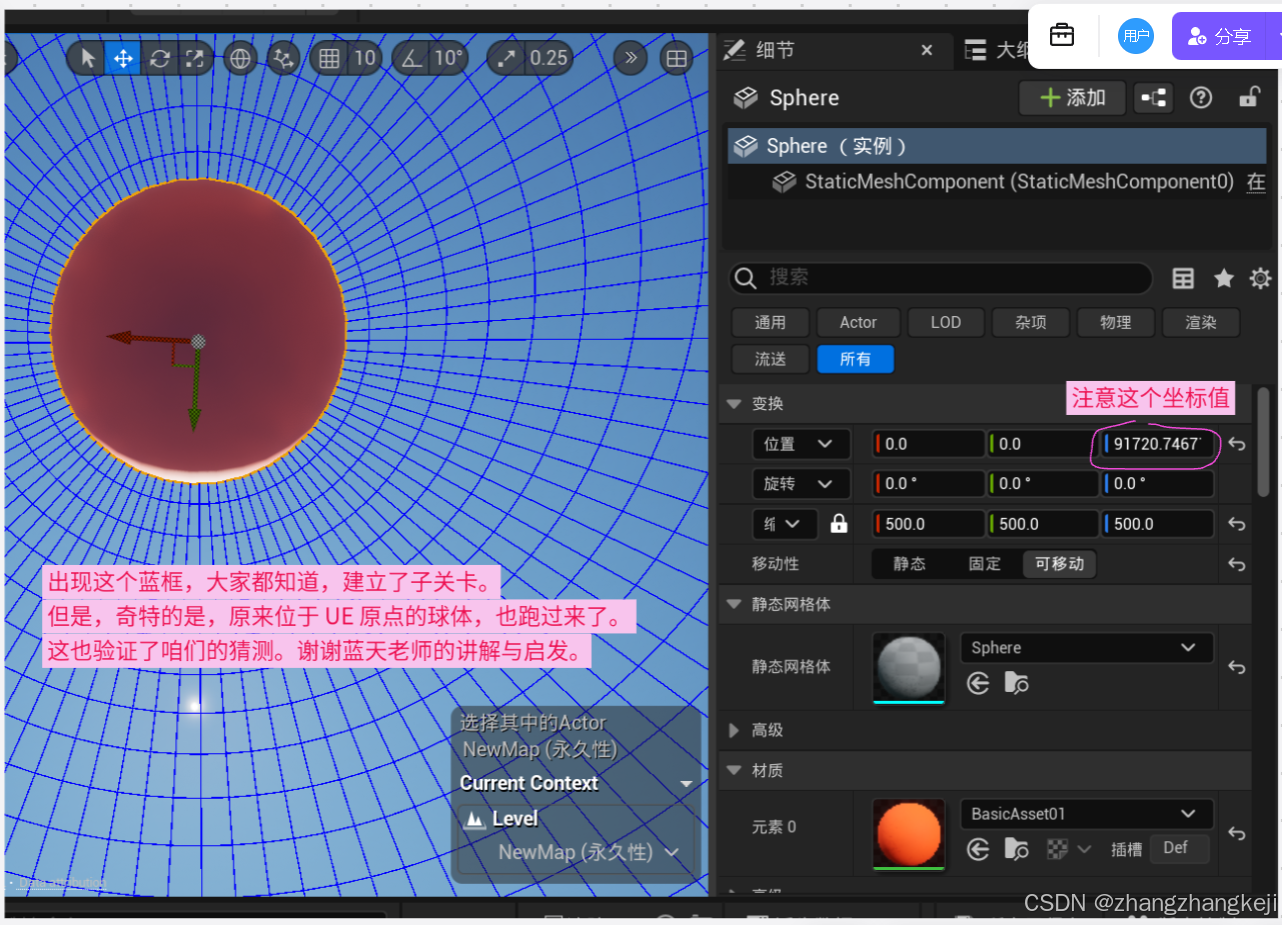
Task: Toggle scale snapping icon
Action: (506, 58)
